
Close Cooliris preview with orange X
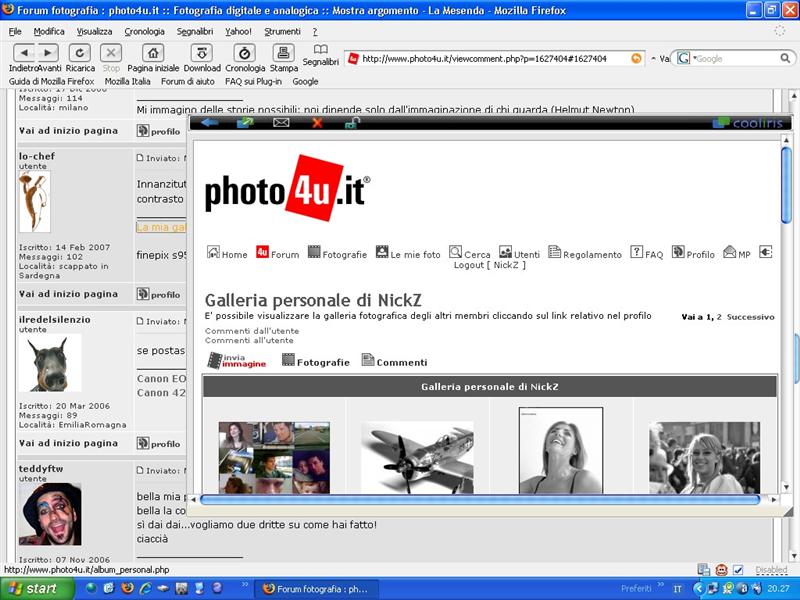pyautogui.click(x=317, y=122)
